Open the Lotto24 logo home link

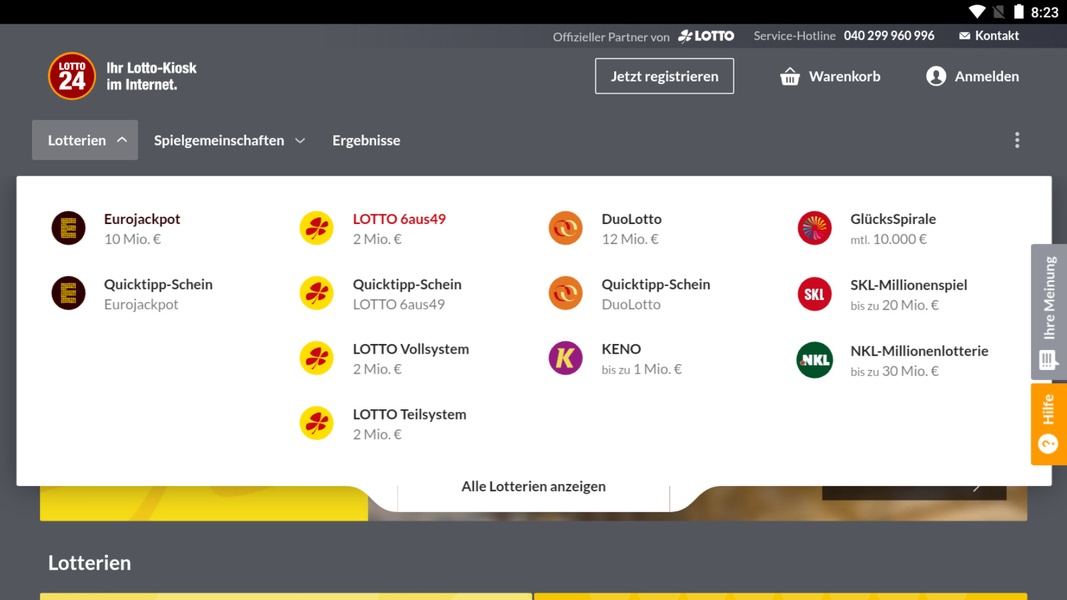click(122, 76)
